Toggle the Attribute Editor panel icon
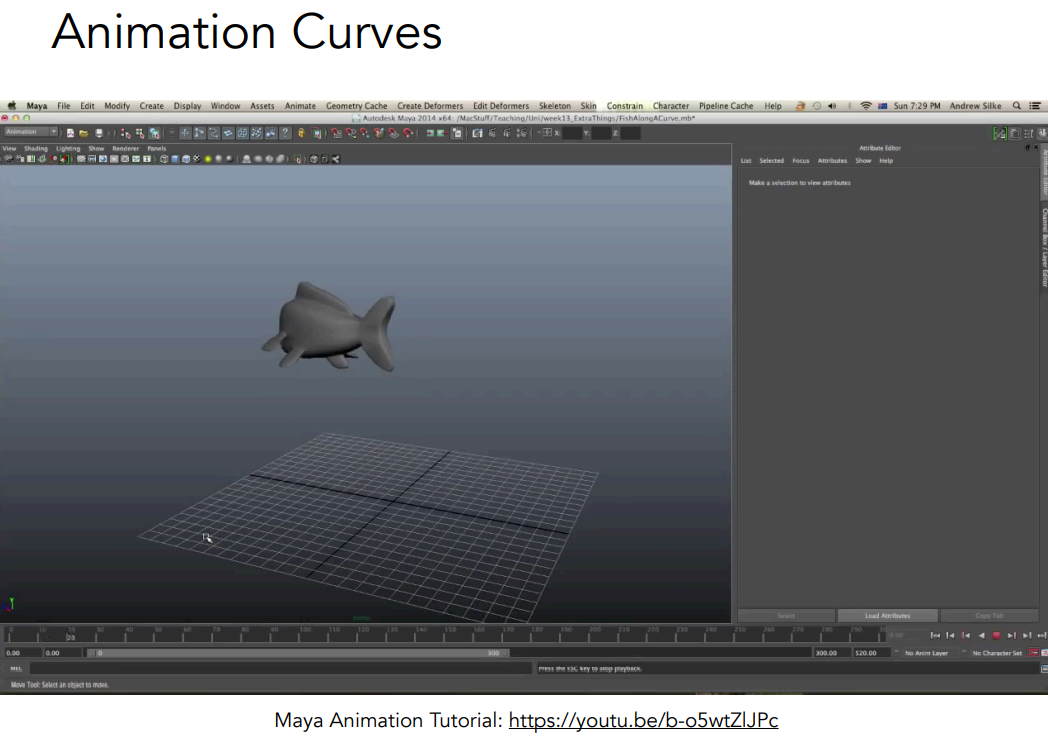This screenshot has height=737, width=1048. tap(1014, 133)
